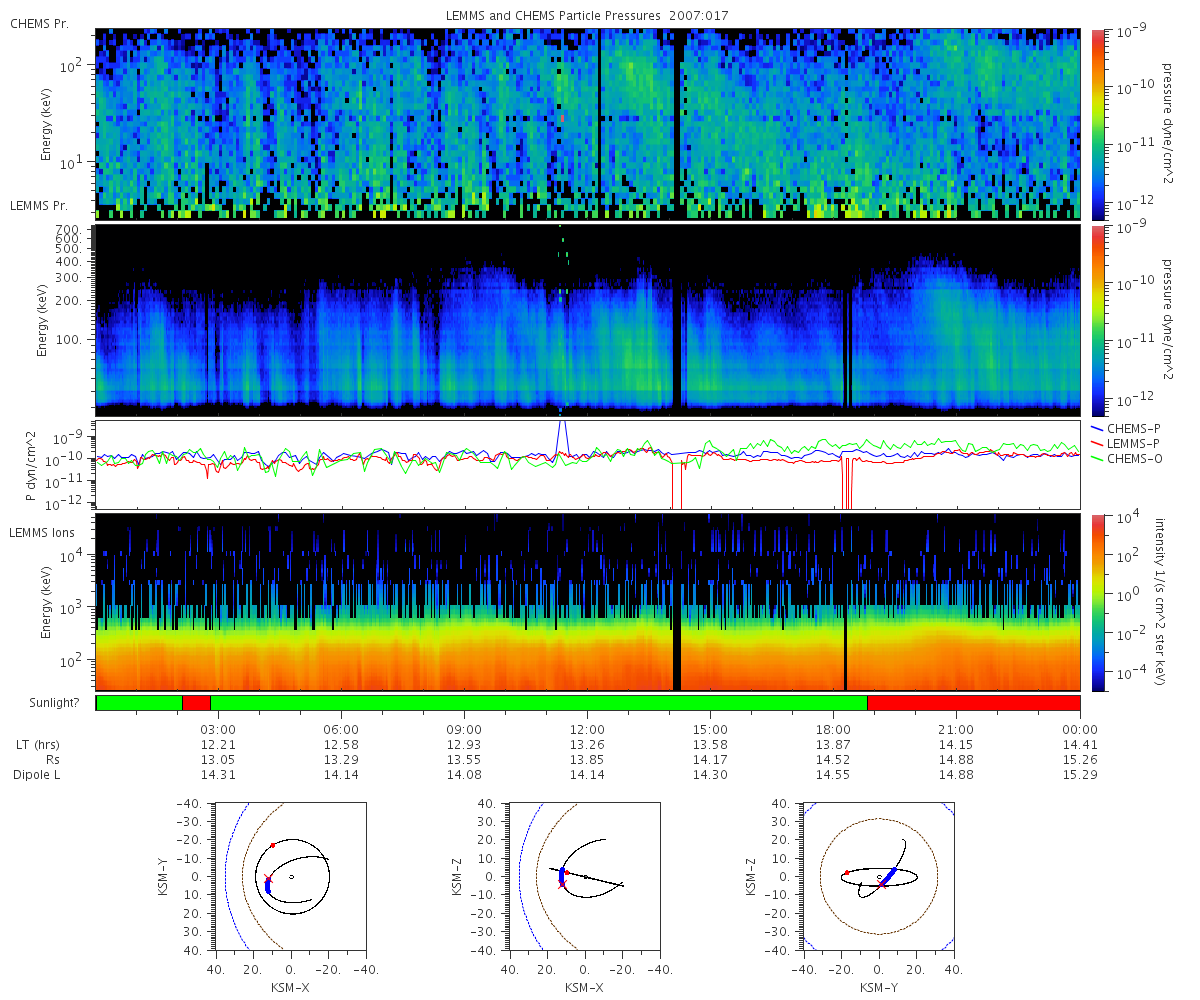Click the 'LT (hrs)' row label

pyautogui.click(x=39, y=744)
